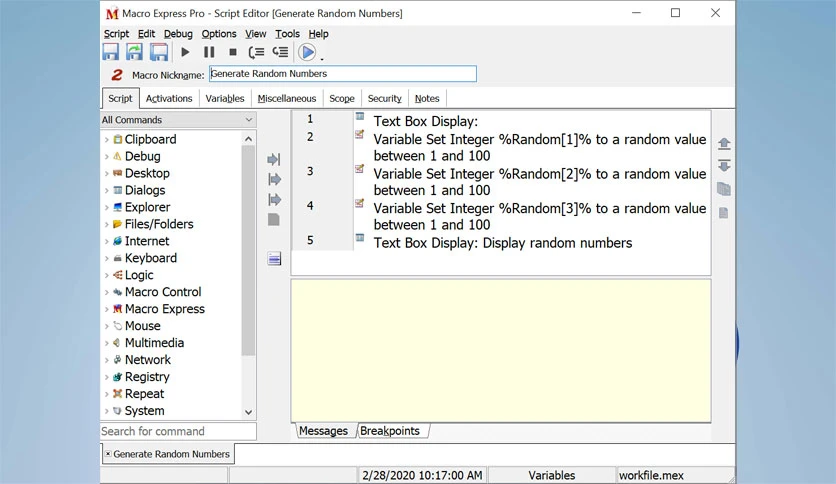
Task: Click the gray page icon in middle strip
Action: click(x=274, y=220)
